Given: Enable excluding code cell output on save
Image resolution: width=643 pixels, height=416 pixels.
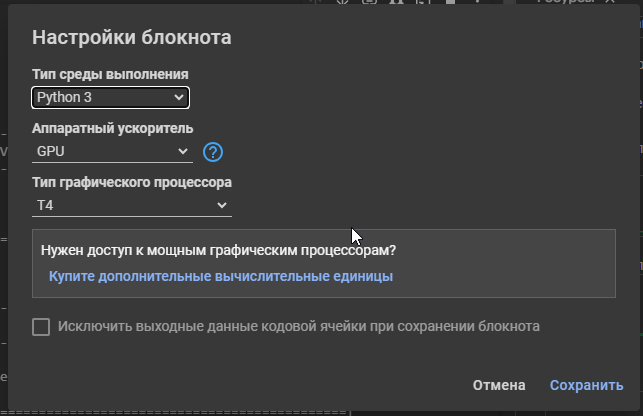Looking at the screenshot, I should click(41, 327).
